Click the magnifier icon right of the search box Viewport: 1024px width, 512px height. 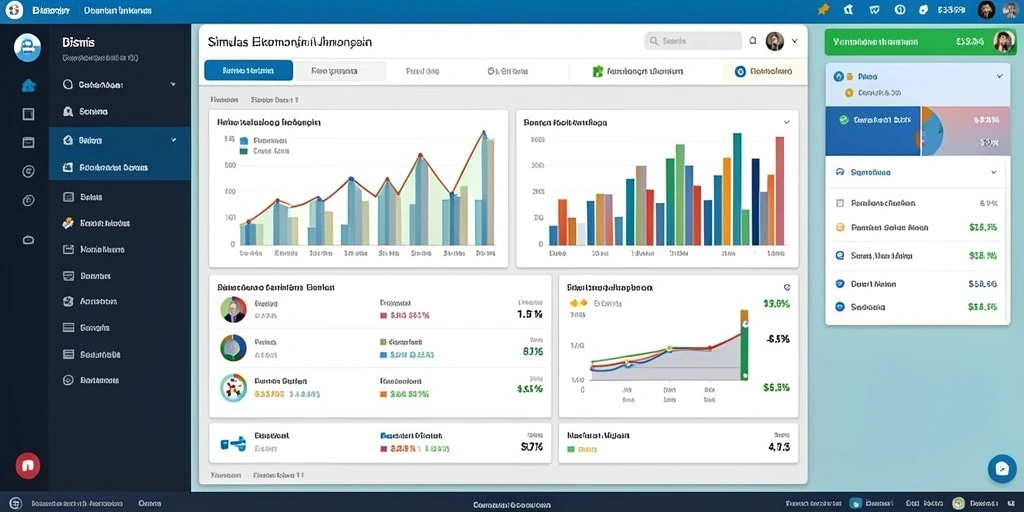click(753, 40)
